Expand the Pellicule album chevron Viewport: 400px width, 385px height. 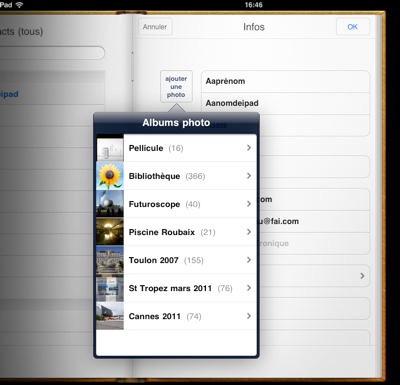point(249,148)
